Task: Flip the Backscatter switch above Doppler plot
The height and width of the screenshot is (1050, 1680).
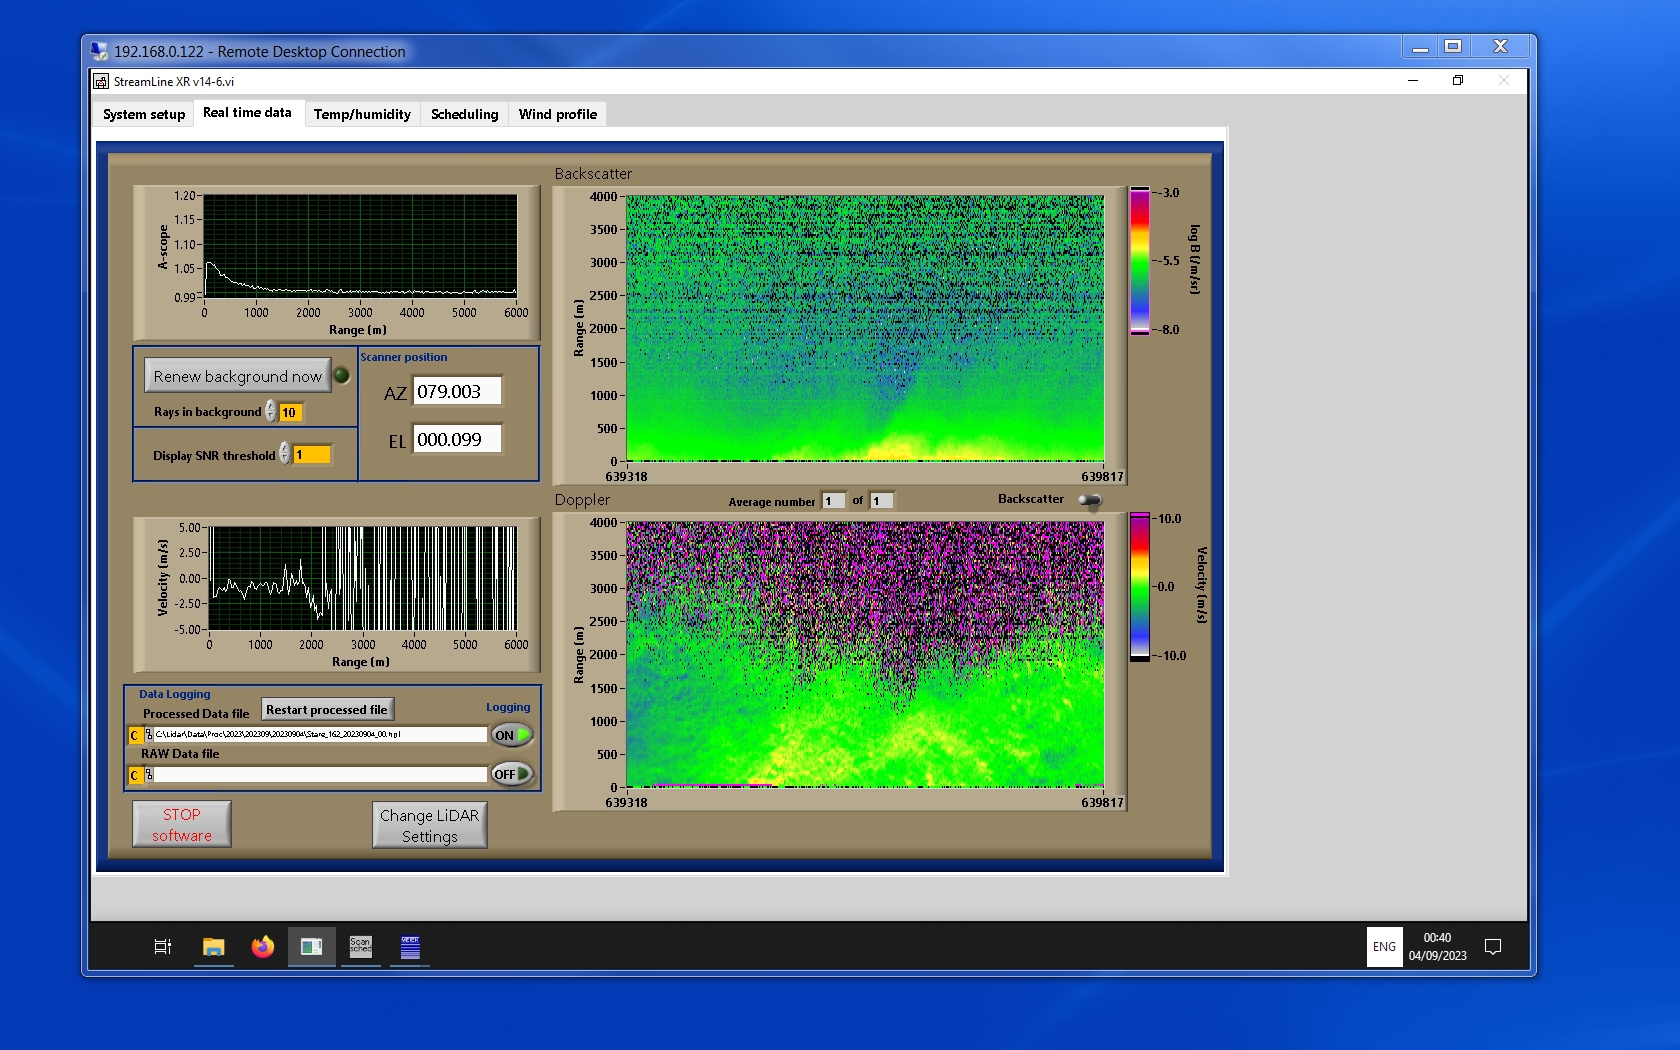Action: click(1090, 500)
